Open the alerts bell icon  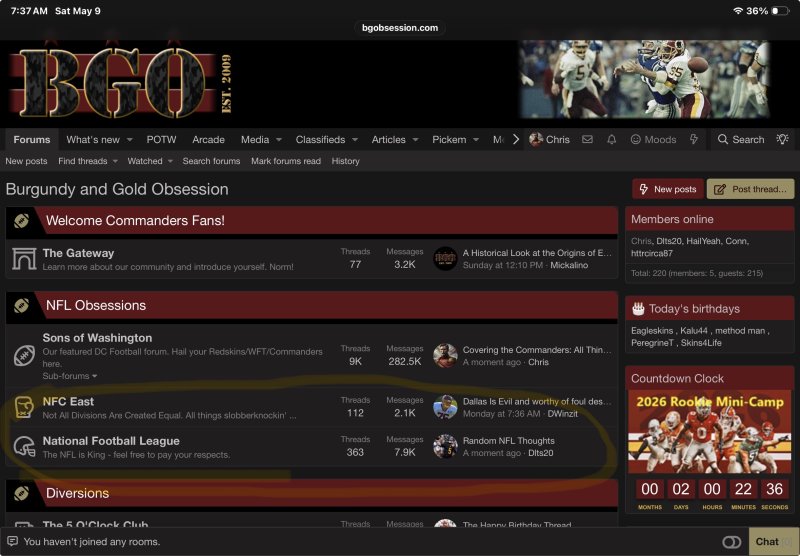point(611,139)
